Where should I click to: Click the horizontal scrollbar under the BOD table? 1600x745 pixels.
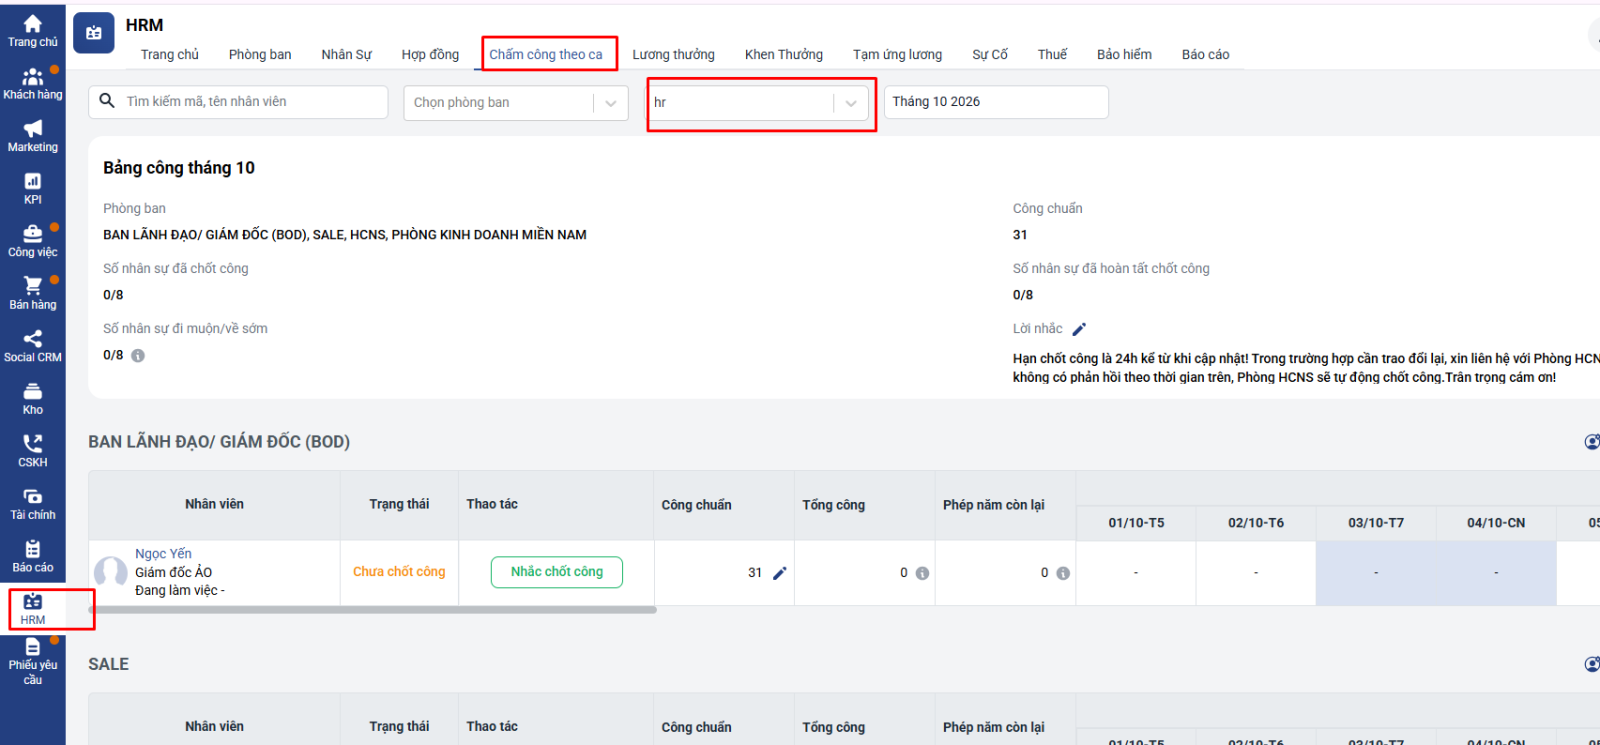373,609
